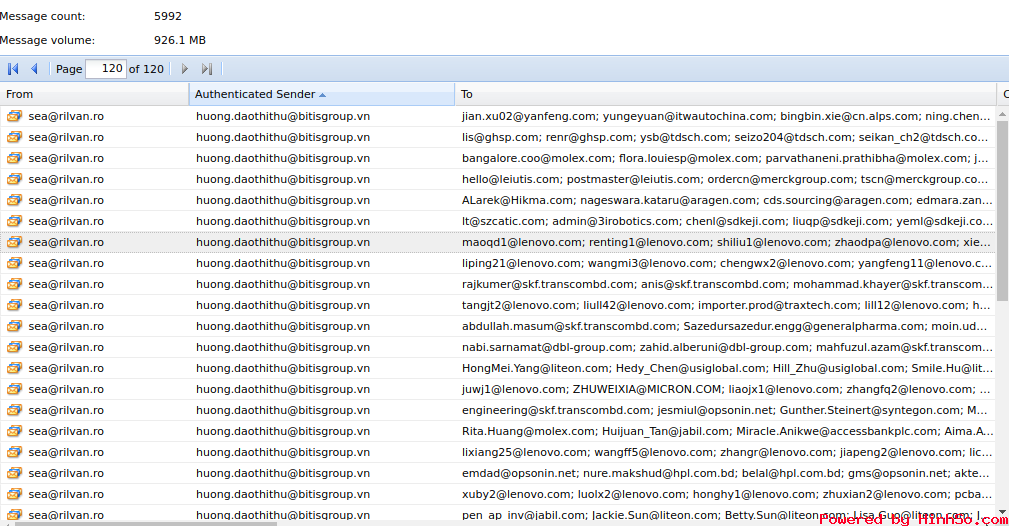Viewport: 1009px width, 526px height.
Task: Select recipients starting Rita.Huang@molex.com
Action: [x=726, y=431]
